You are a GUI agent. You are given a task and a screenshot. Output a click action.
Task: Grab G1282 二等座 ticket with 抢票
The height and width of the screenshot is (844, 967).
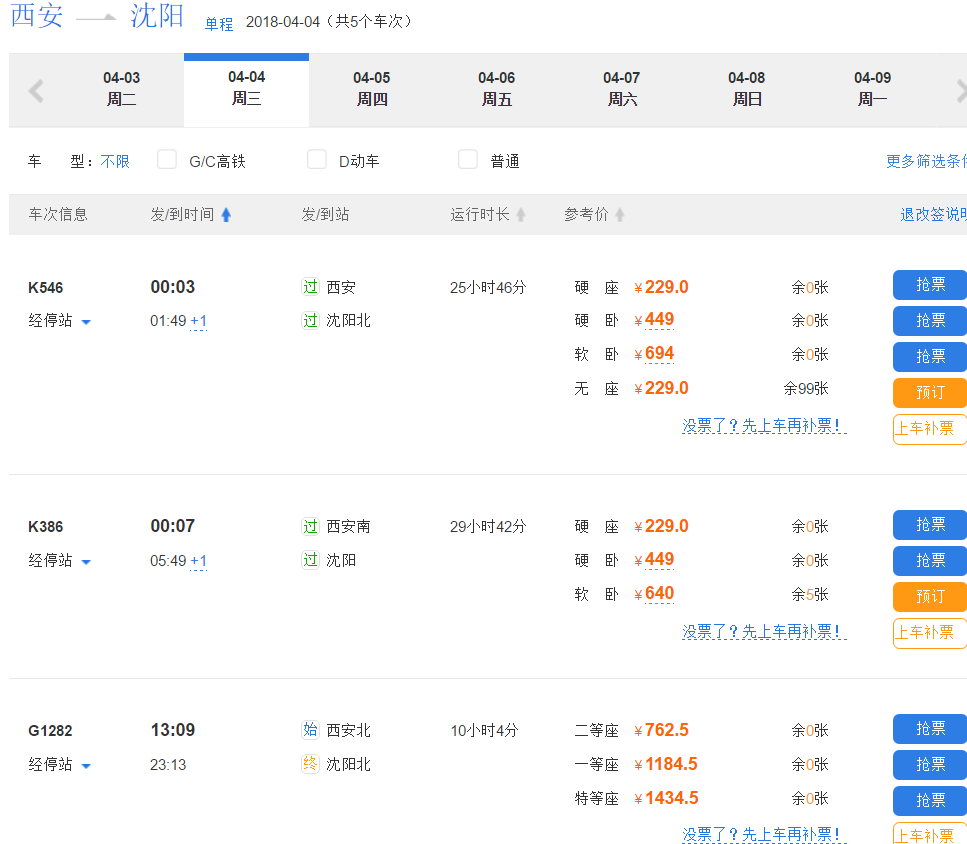tap(930, 729)
